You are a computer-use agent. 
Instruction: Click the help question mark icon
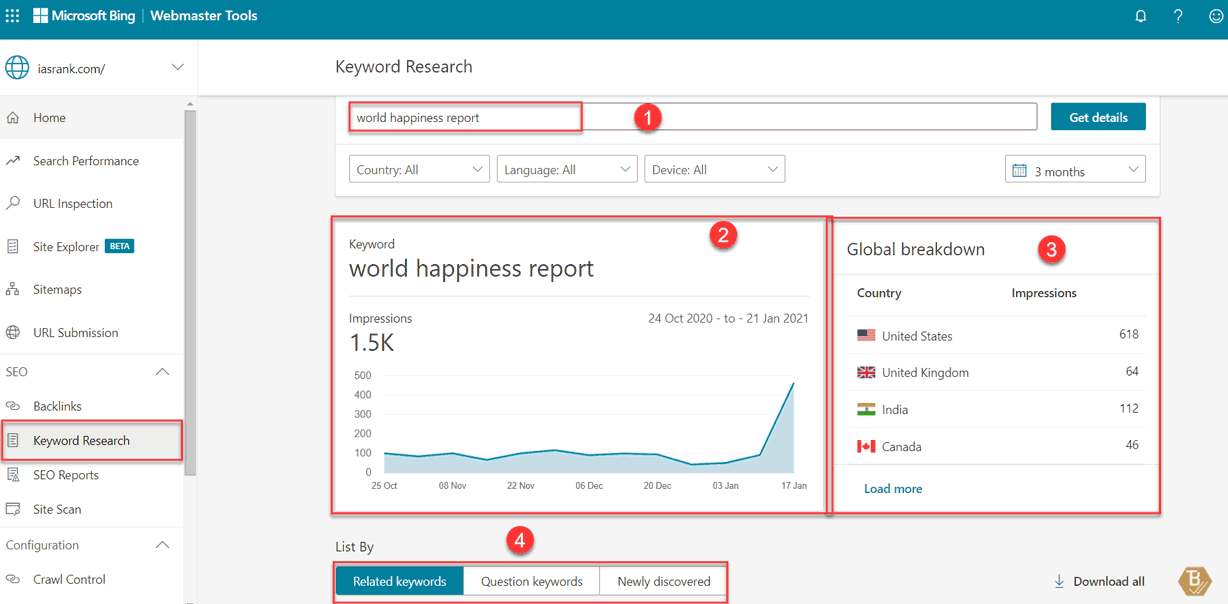point(1178,16)
